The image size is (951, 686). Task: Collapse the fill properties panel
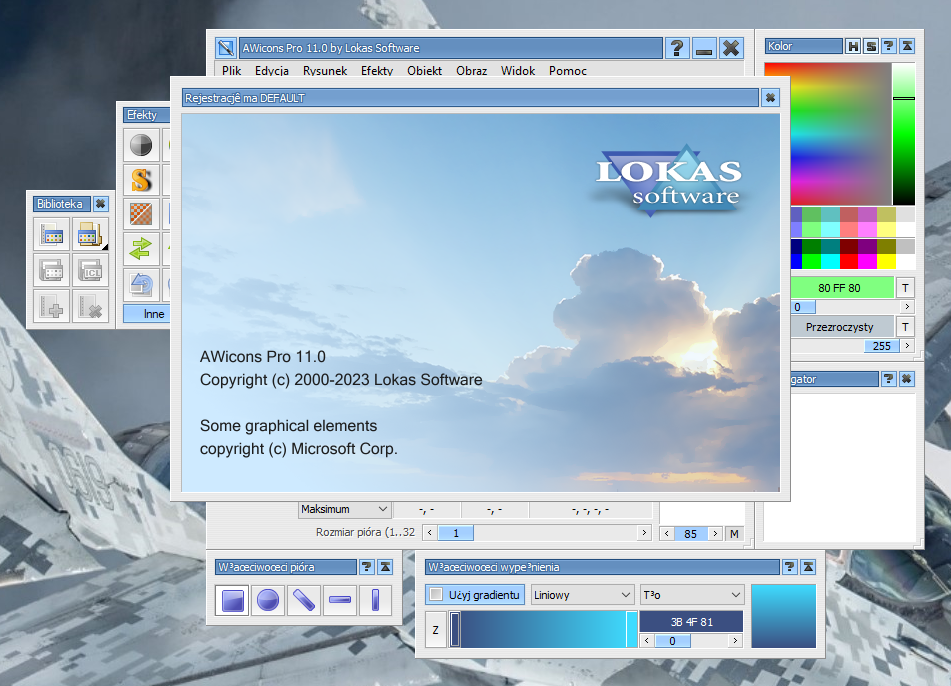tap(808, 567)
